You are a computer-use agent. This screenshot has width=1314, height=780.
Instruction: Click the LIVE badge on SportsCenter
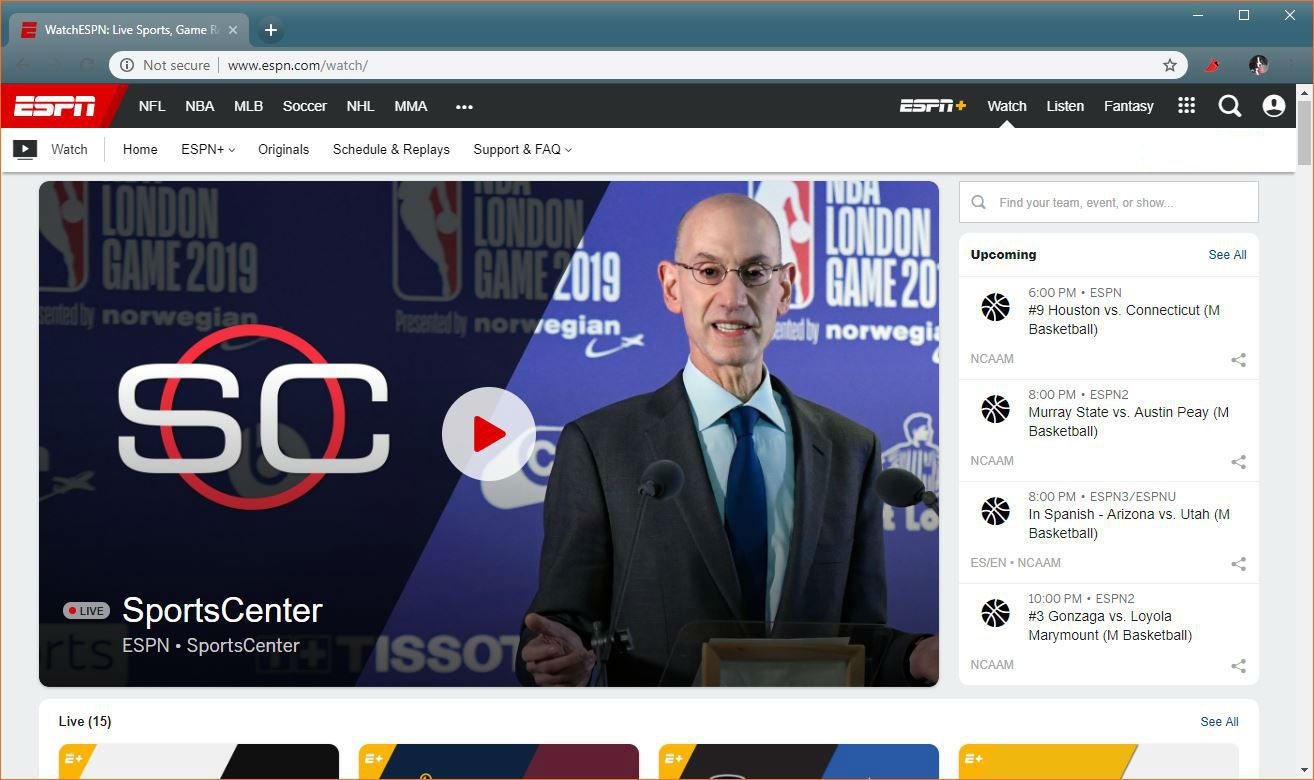click(x=86, y=611)
